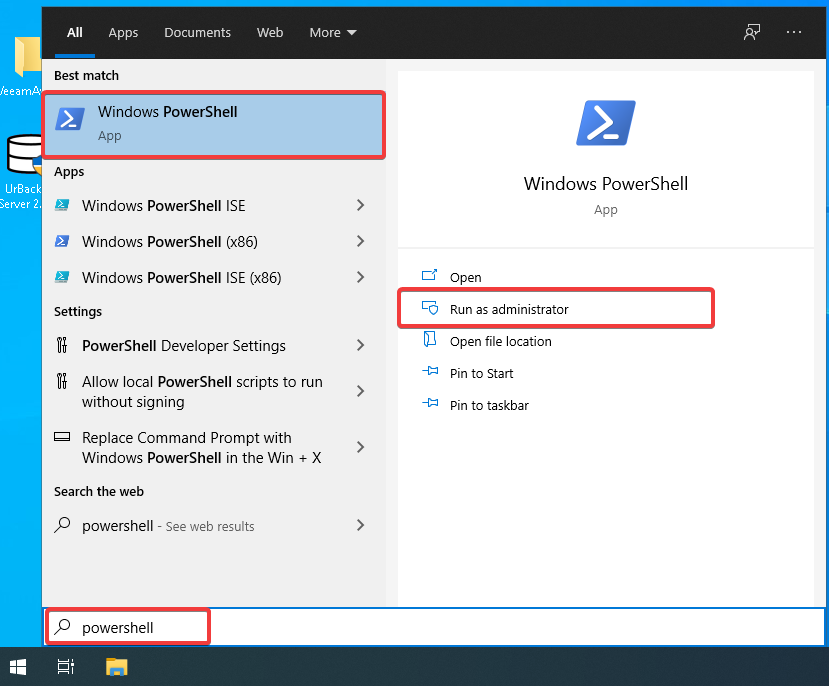Screen dimensions: 829x686
Task: Choose Run as administrator
Action: [555, 309]
